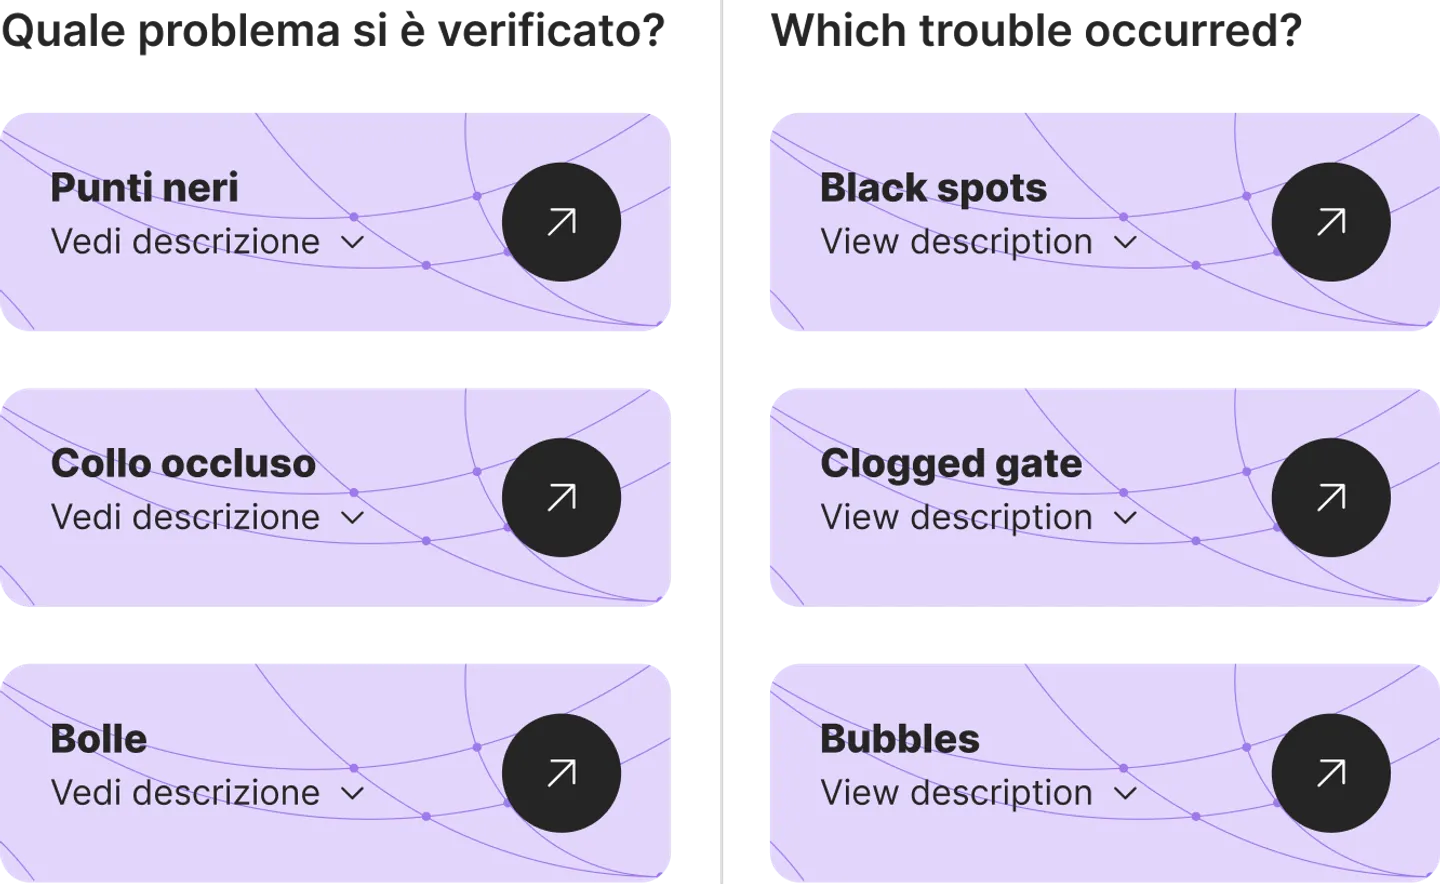Expand View description chevron under Clogged gate
Viewport: 1440px width, 884px height.
pos(1125,518)
